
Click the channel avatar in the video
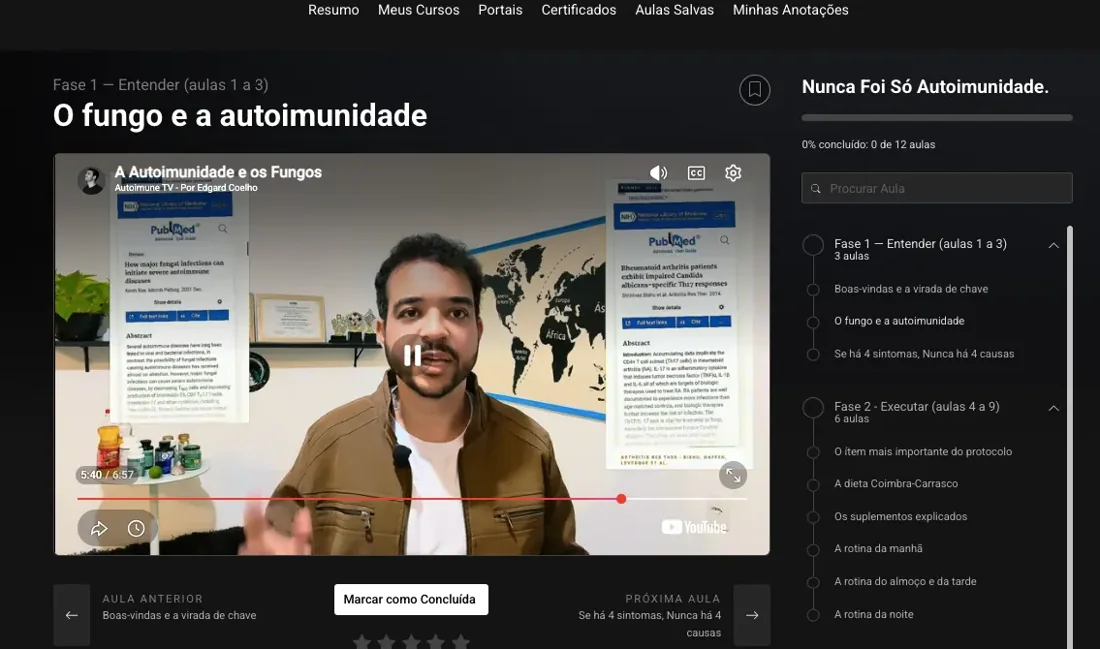91,180
